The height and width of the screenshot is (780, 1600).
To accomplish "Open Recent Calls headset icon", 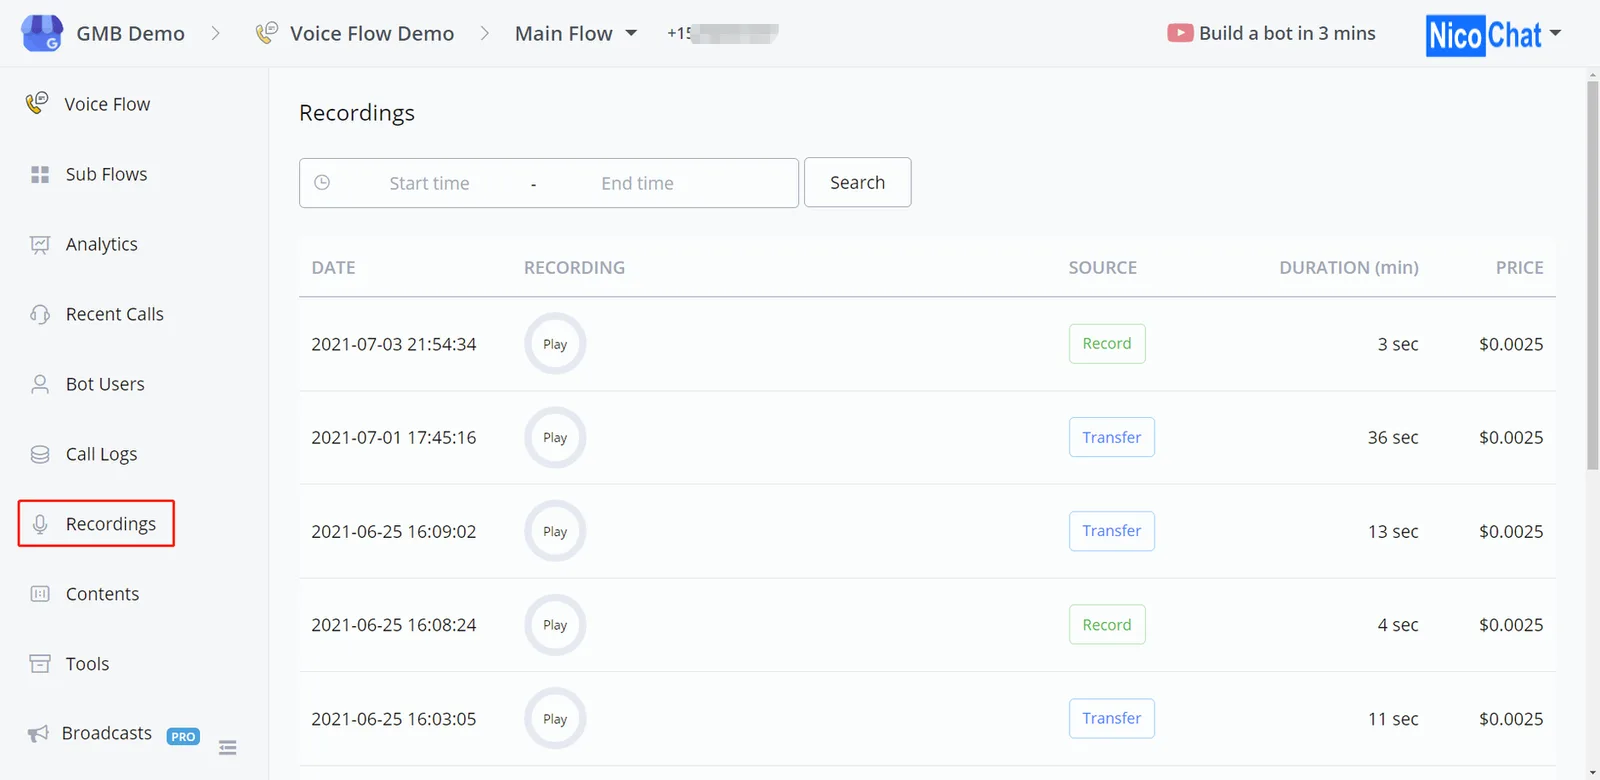I will point(40,314).
